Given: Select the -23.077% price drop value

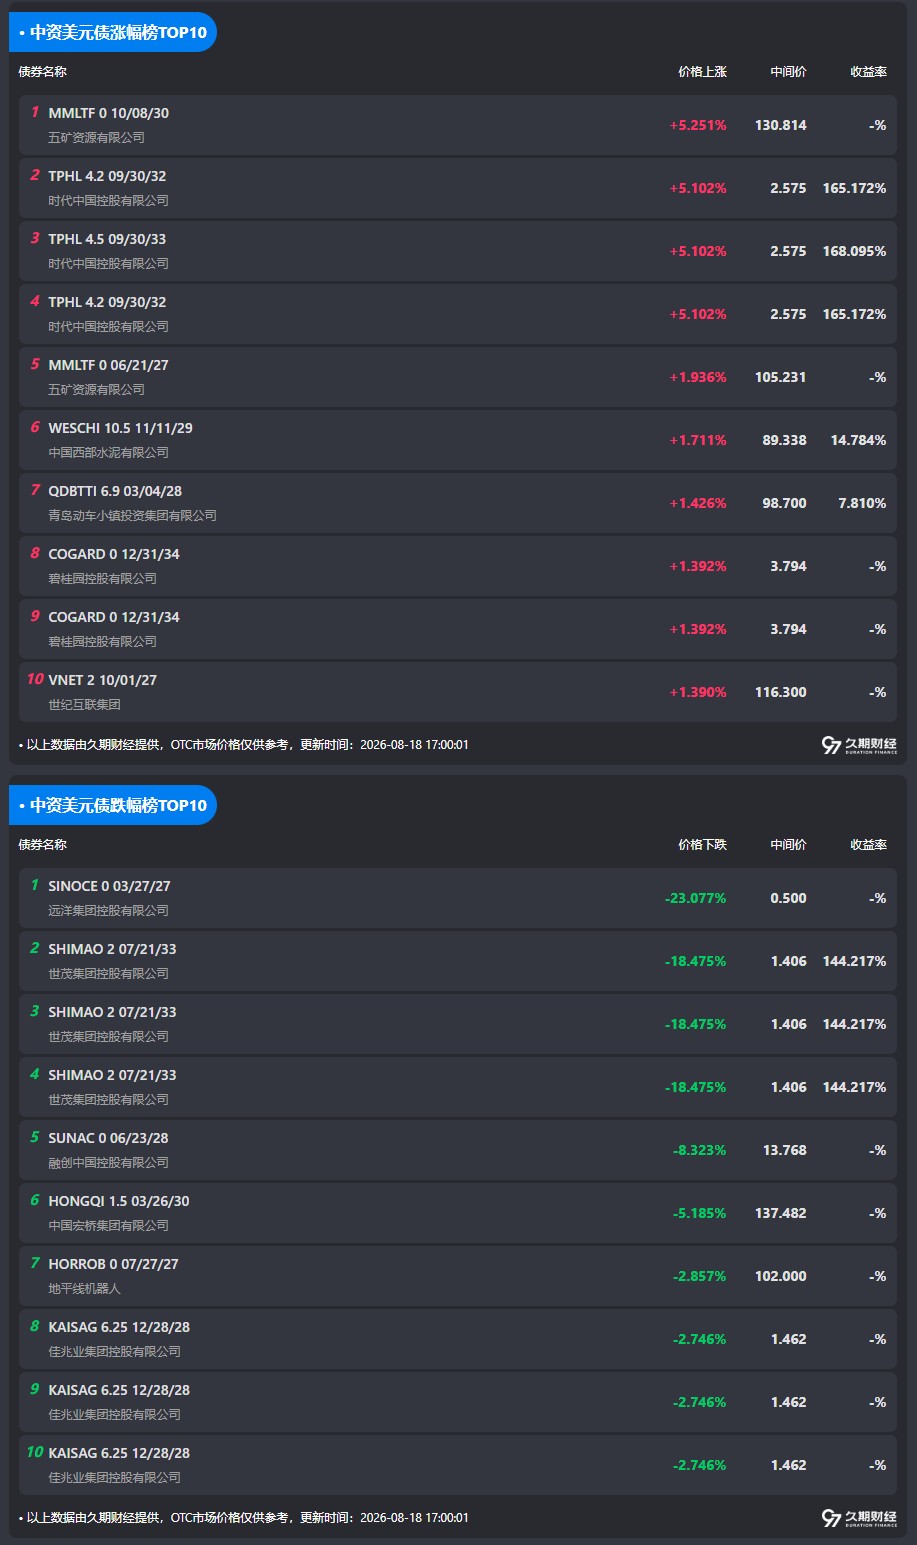Looking at the screenshot, I should point(696,899).
